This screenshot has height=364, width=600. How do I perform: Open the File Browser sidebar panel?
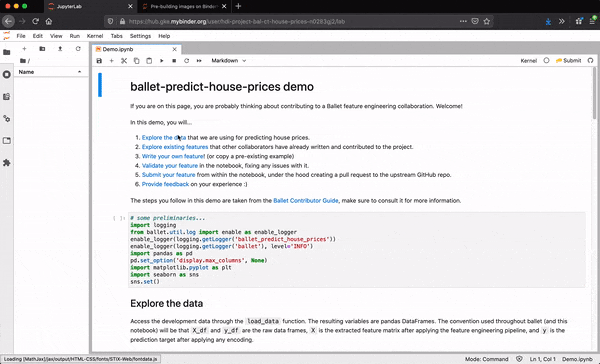point(7,52)
